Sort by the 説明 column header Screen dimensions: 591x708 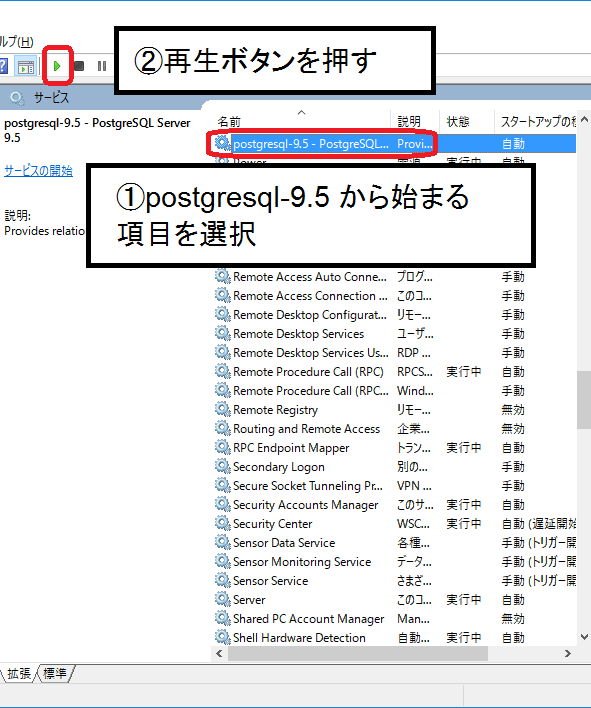coord(414,121)
